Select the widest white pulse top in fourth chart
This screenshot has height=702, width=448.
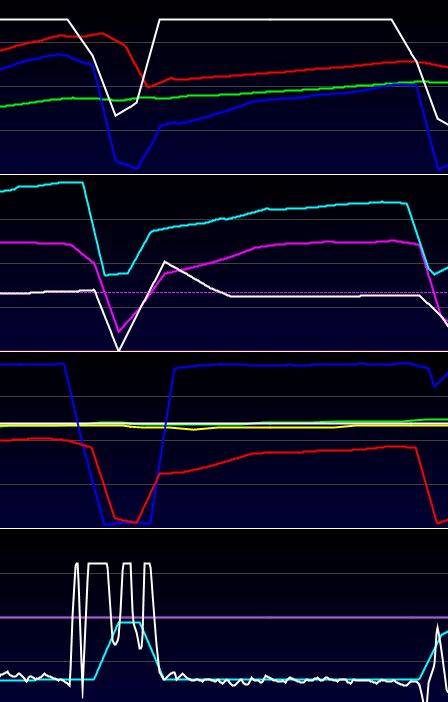click(98, 564)
